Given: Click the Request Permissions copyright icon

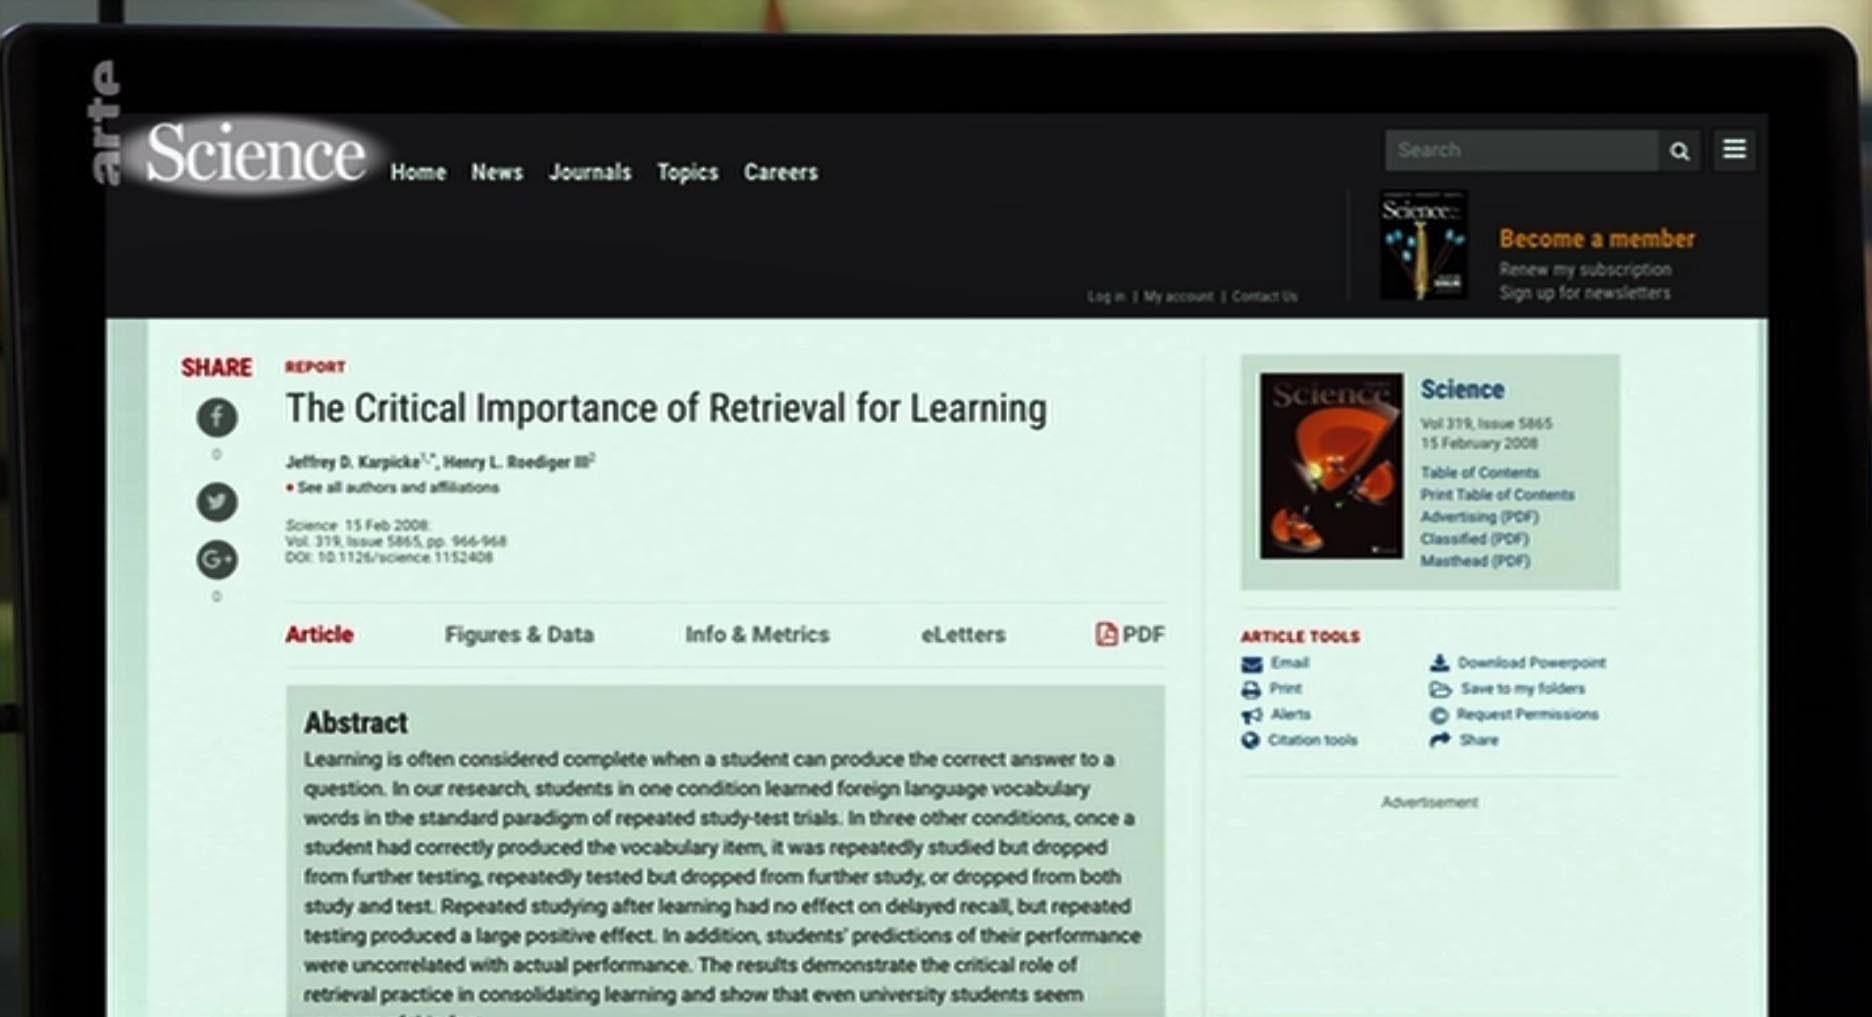Looking at the screenshot, I should 1439,715.
